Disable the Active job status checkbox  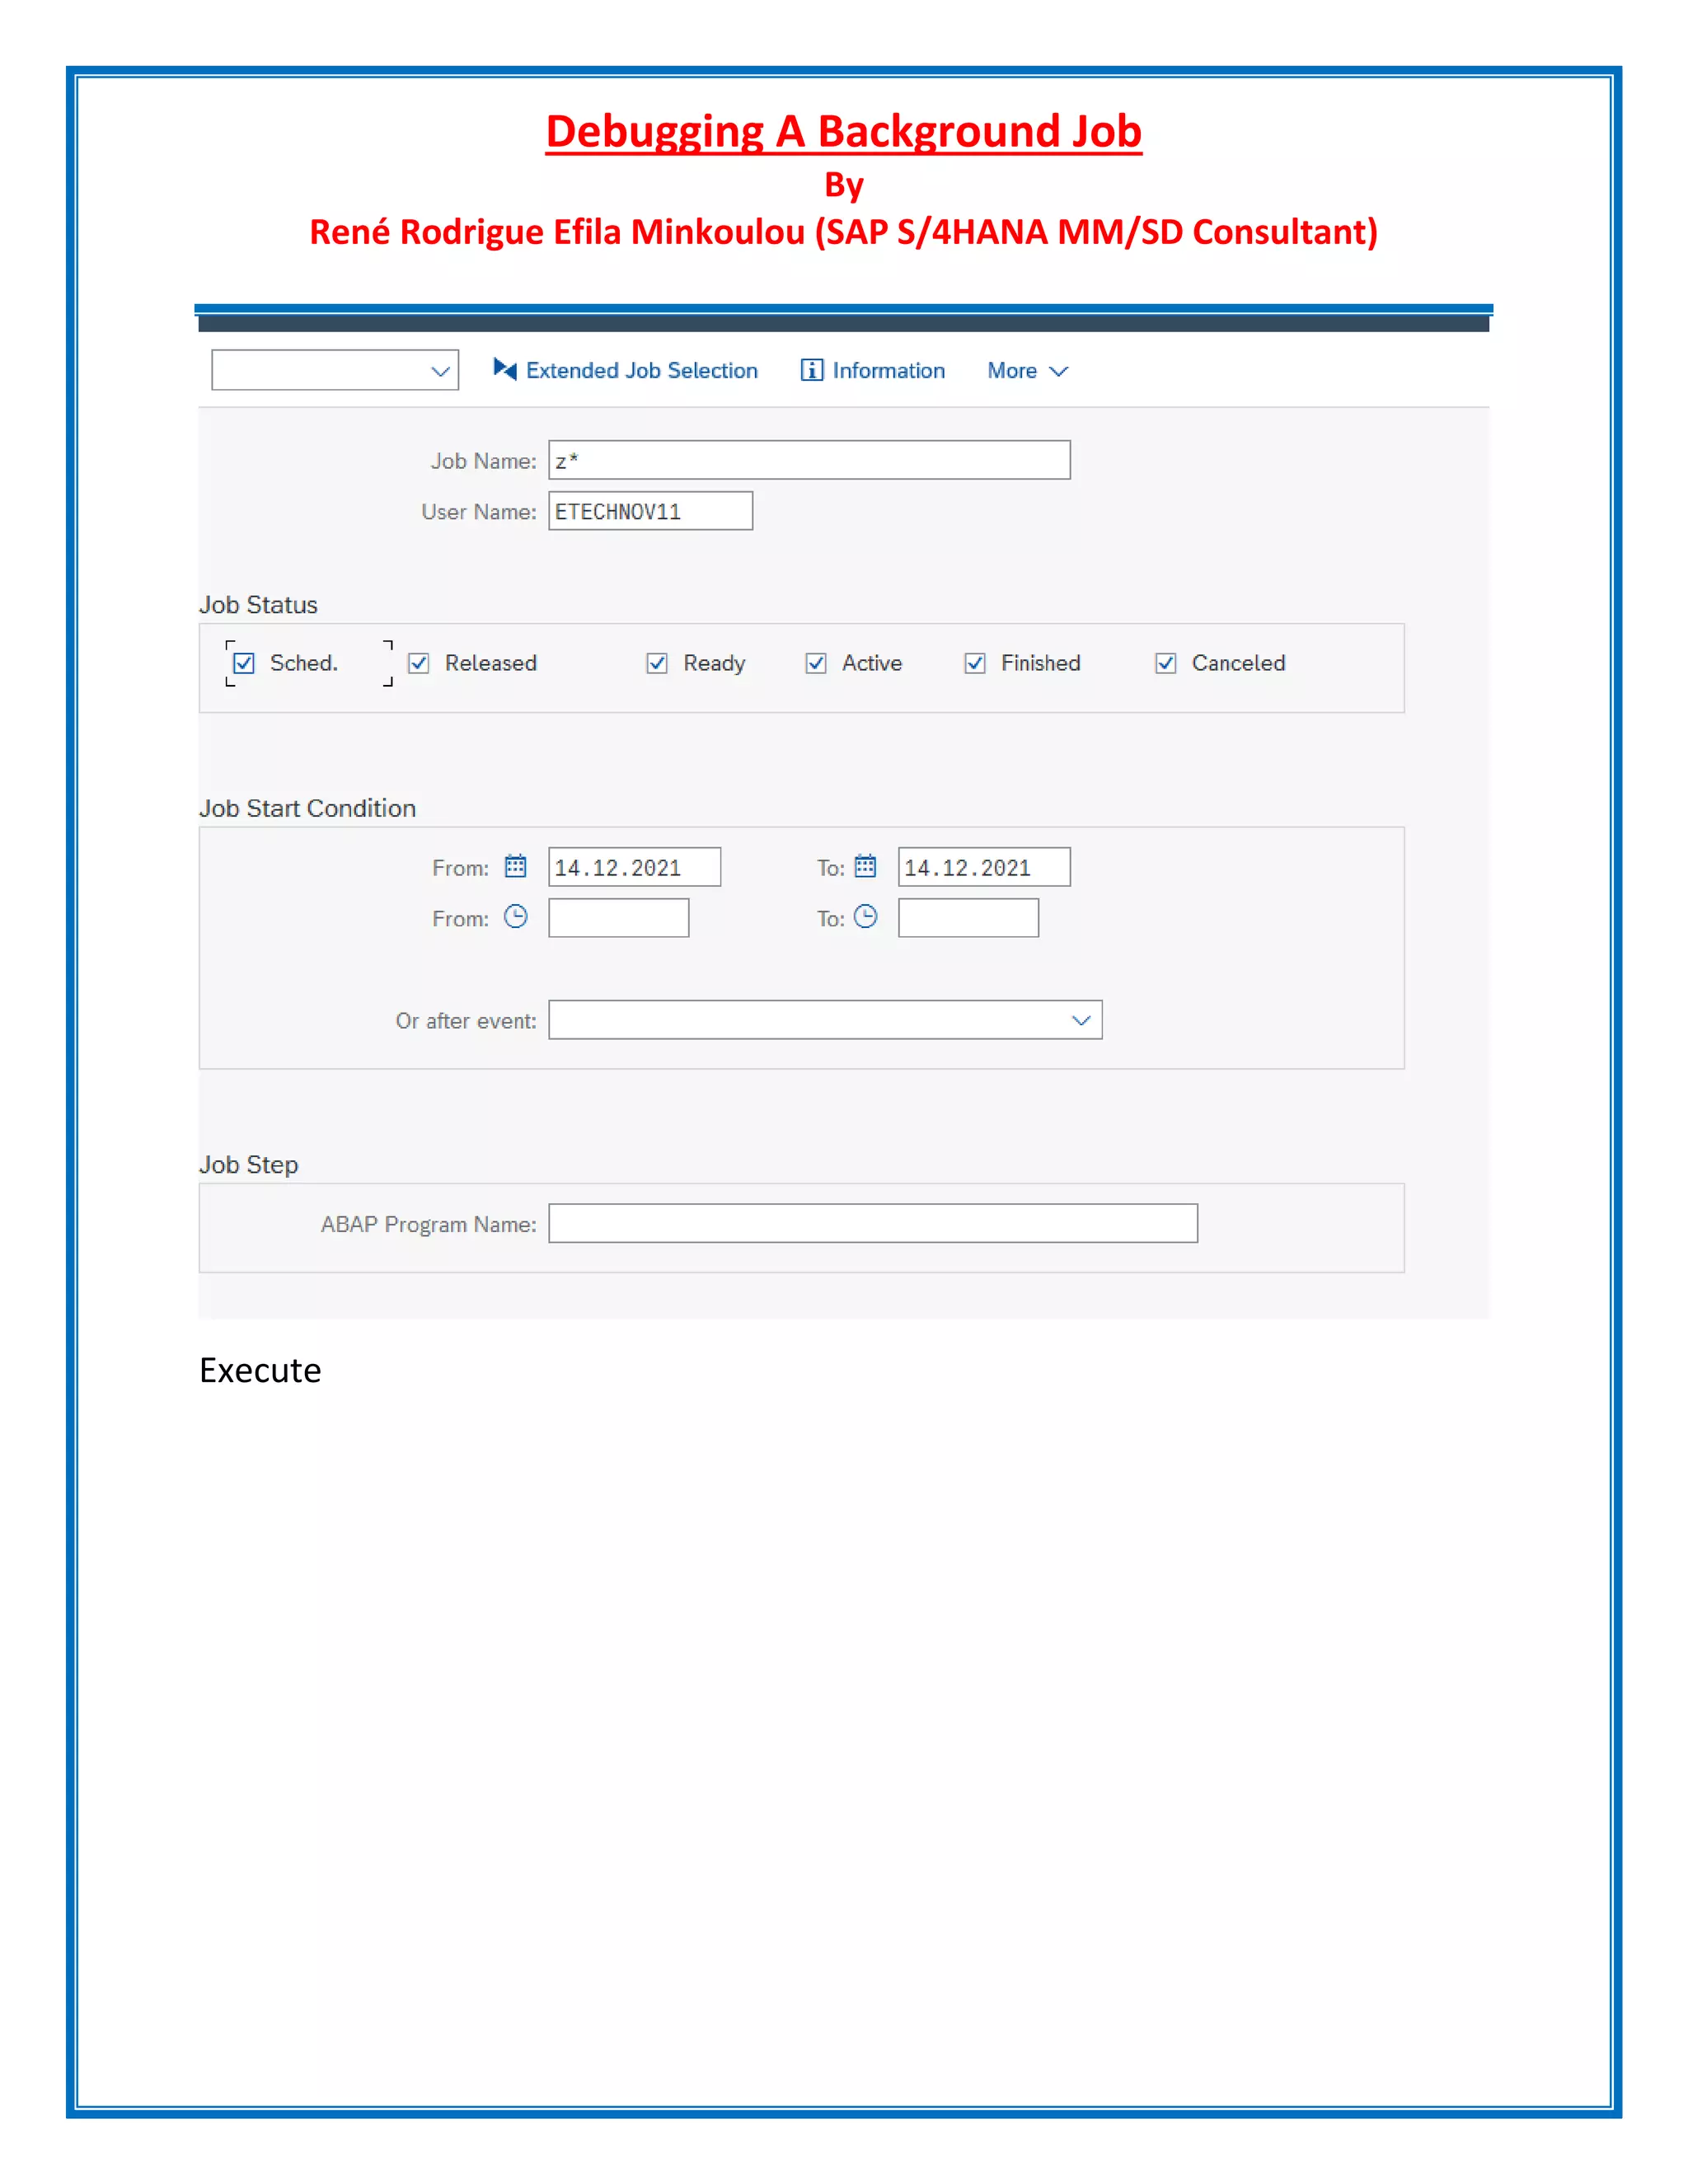[816, 663]
